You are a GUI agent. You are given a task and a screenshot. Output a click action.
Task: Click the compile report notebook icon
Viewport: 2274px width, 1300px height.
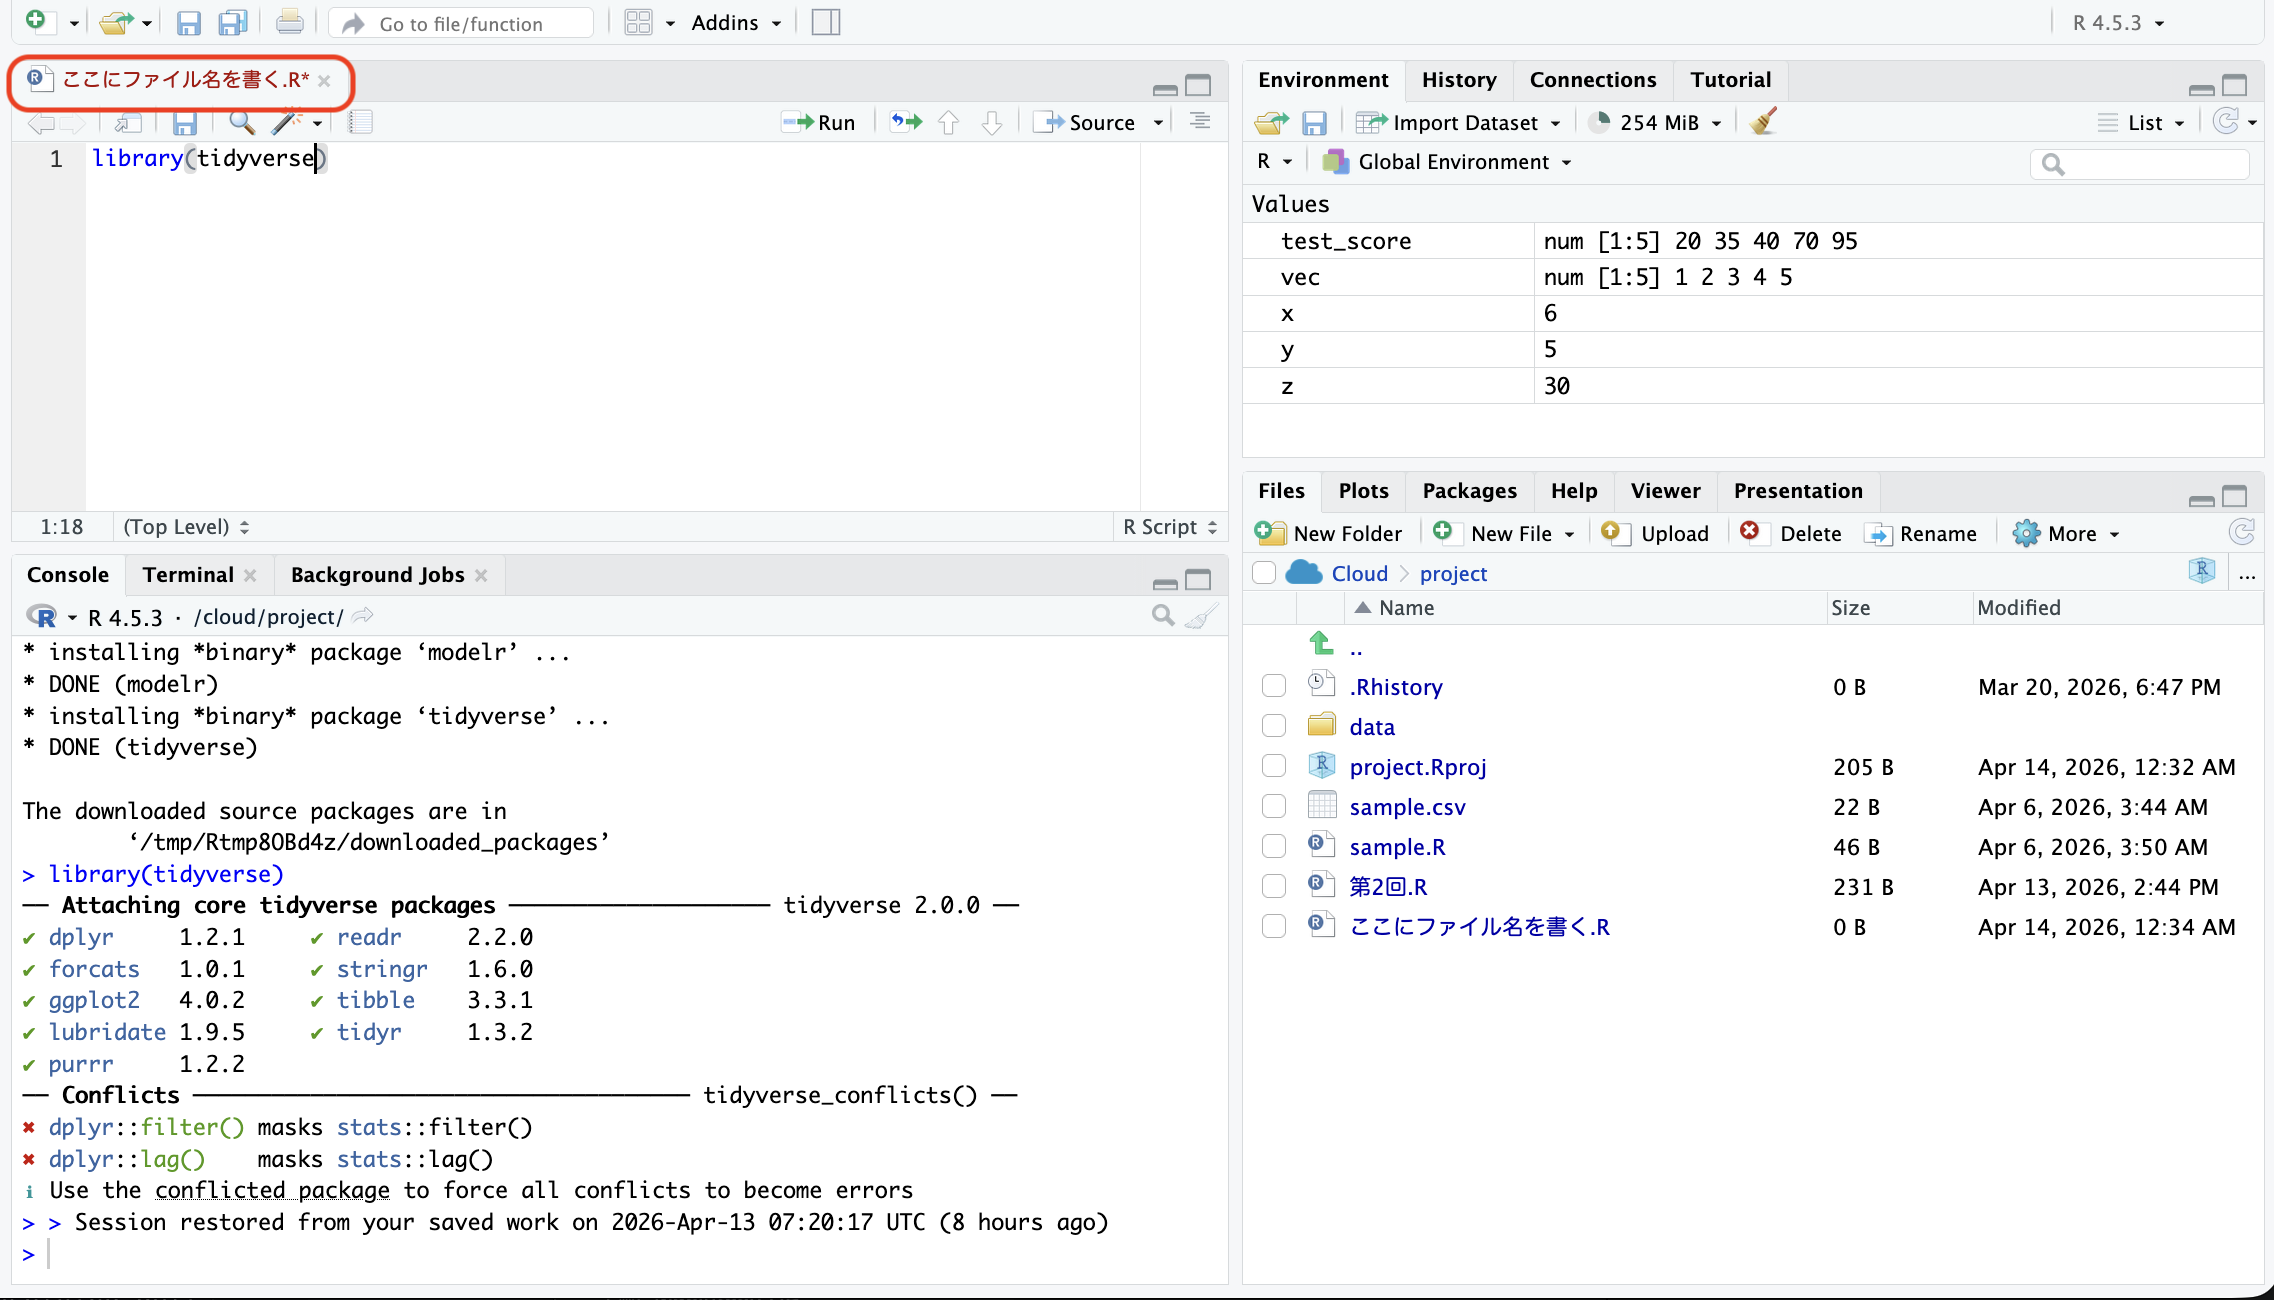click(361, 122)
